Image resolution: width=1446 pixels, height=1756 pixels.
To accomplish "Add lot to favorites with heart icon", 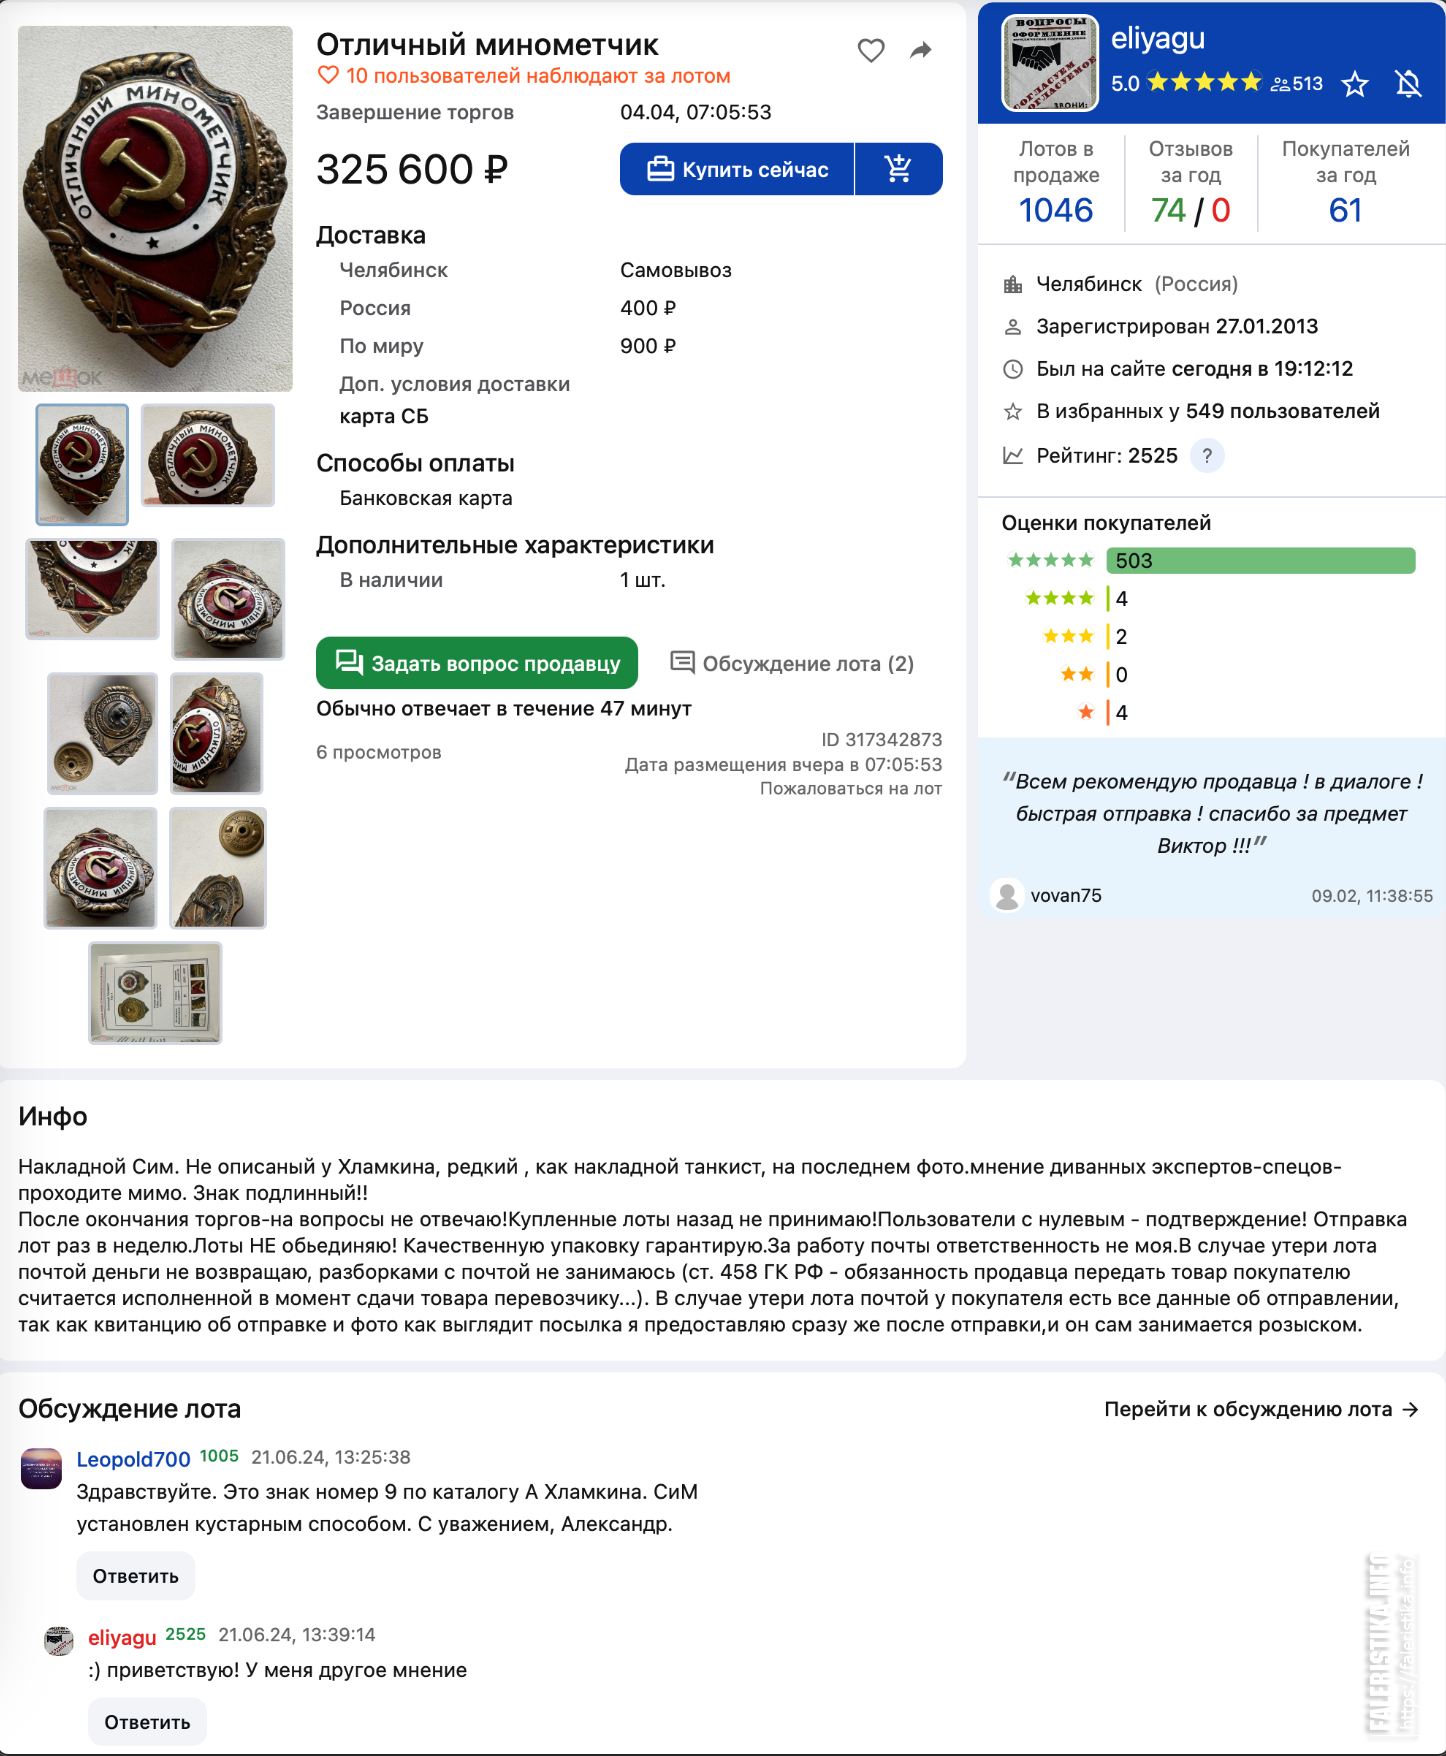I will point(871,50).
